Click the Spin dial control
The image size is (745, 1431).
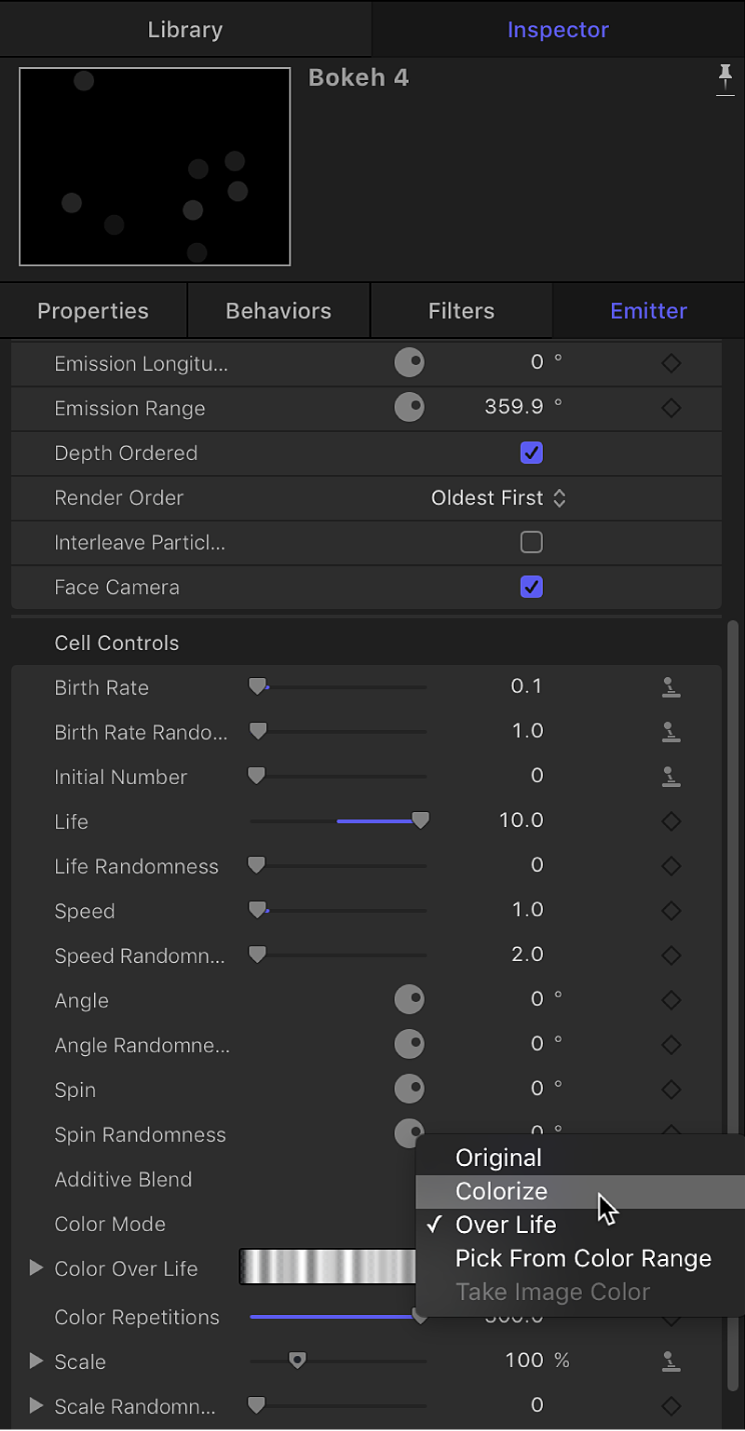click(409, 1089)
